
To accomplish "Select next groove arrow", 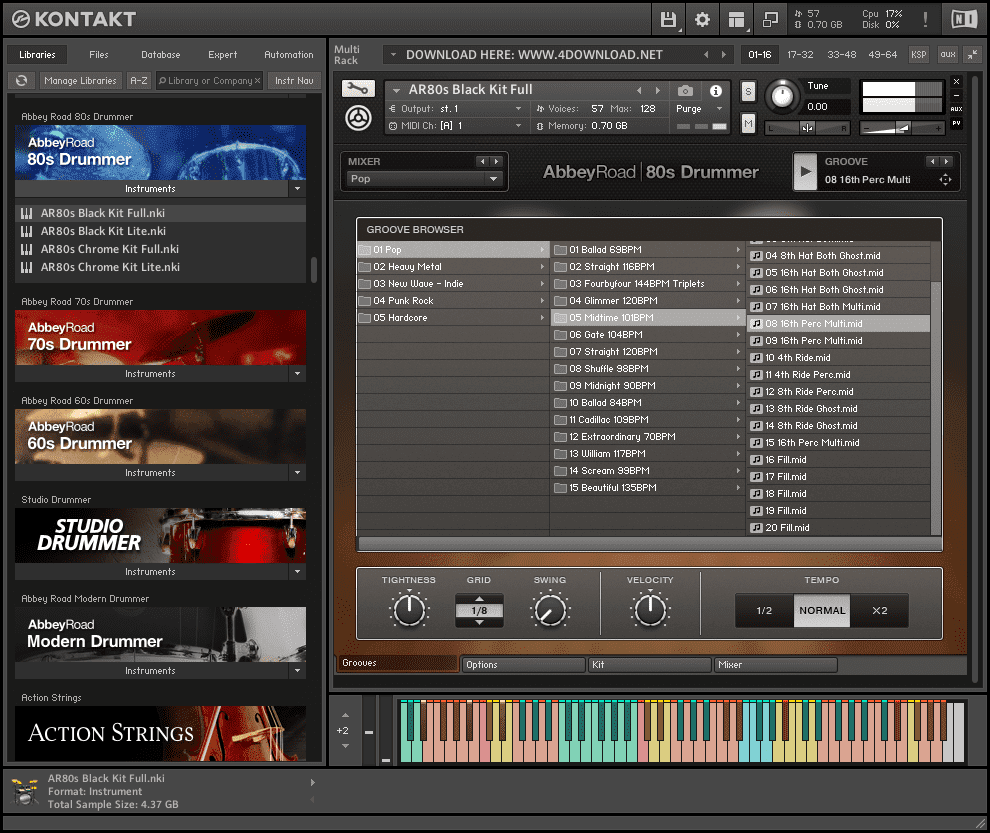I will click(946, 162).
